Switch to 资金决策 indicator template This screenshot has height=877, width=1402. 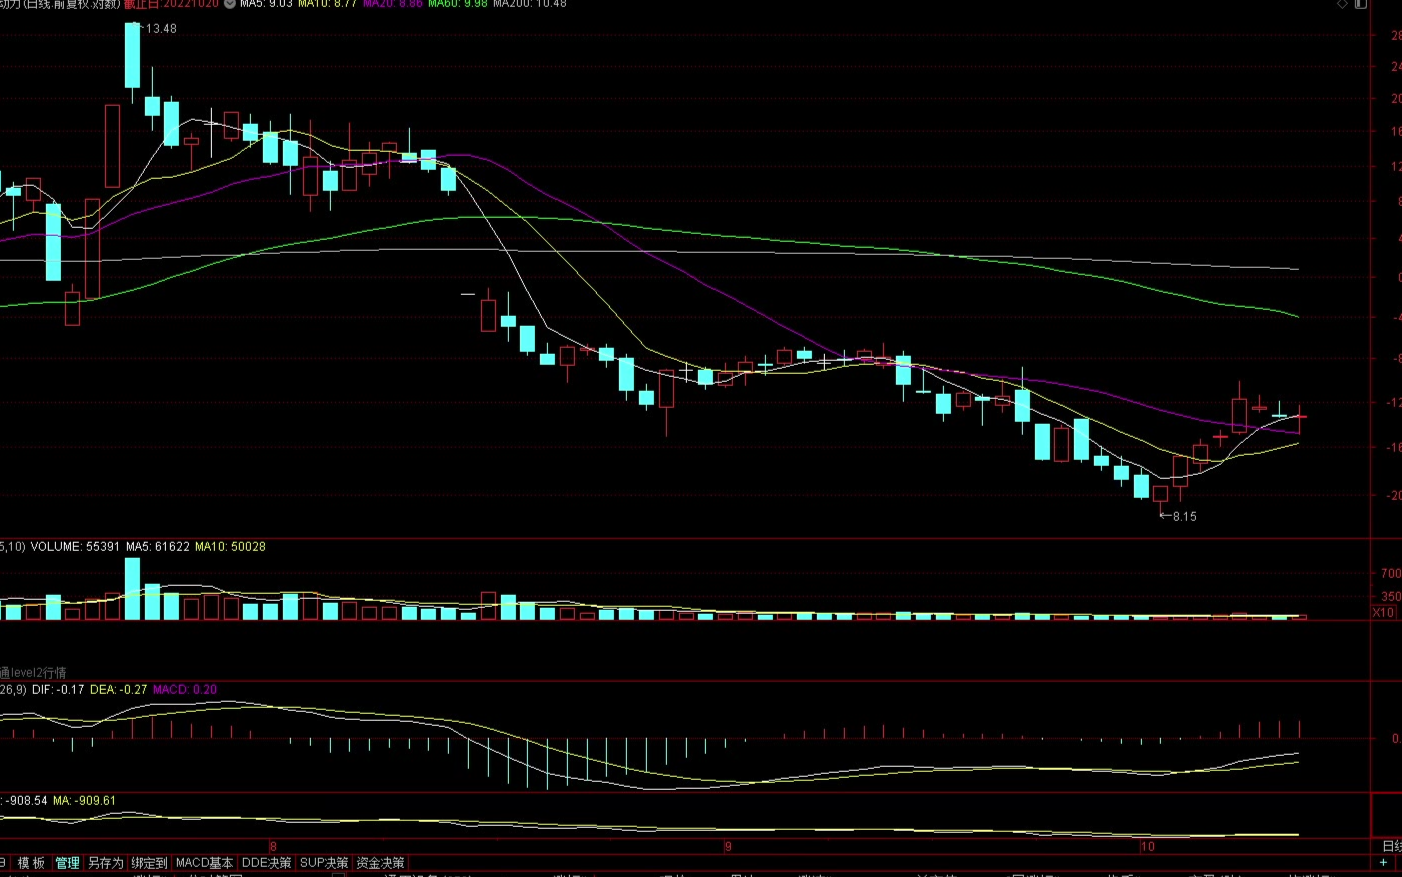coord(380,862)
